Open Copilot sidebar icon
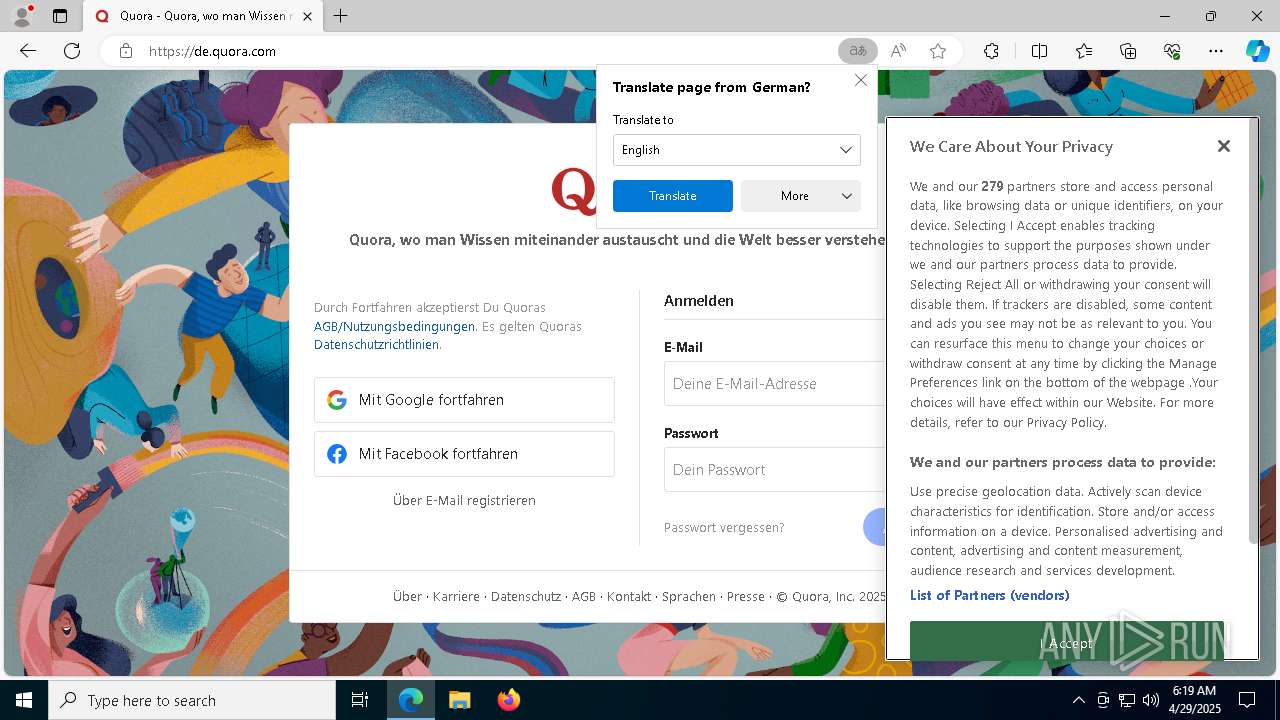The image size is (1280, 720). (x=1257, y=51)
